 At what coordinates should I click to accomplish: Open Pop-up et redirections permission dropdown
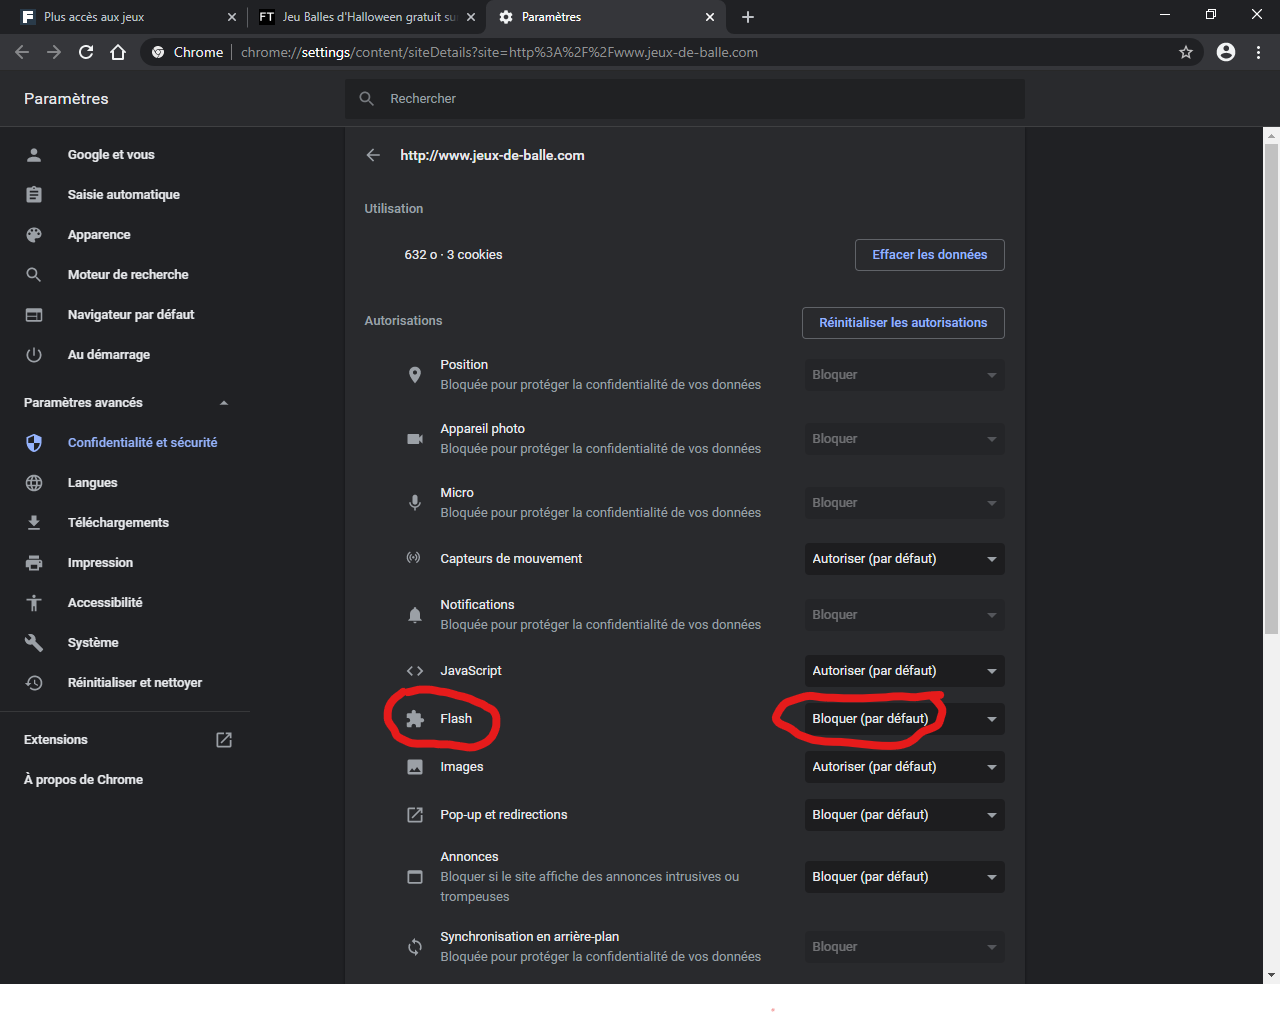tap(904, 815)
